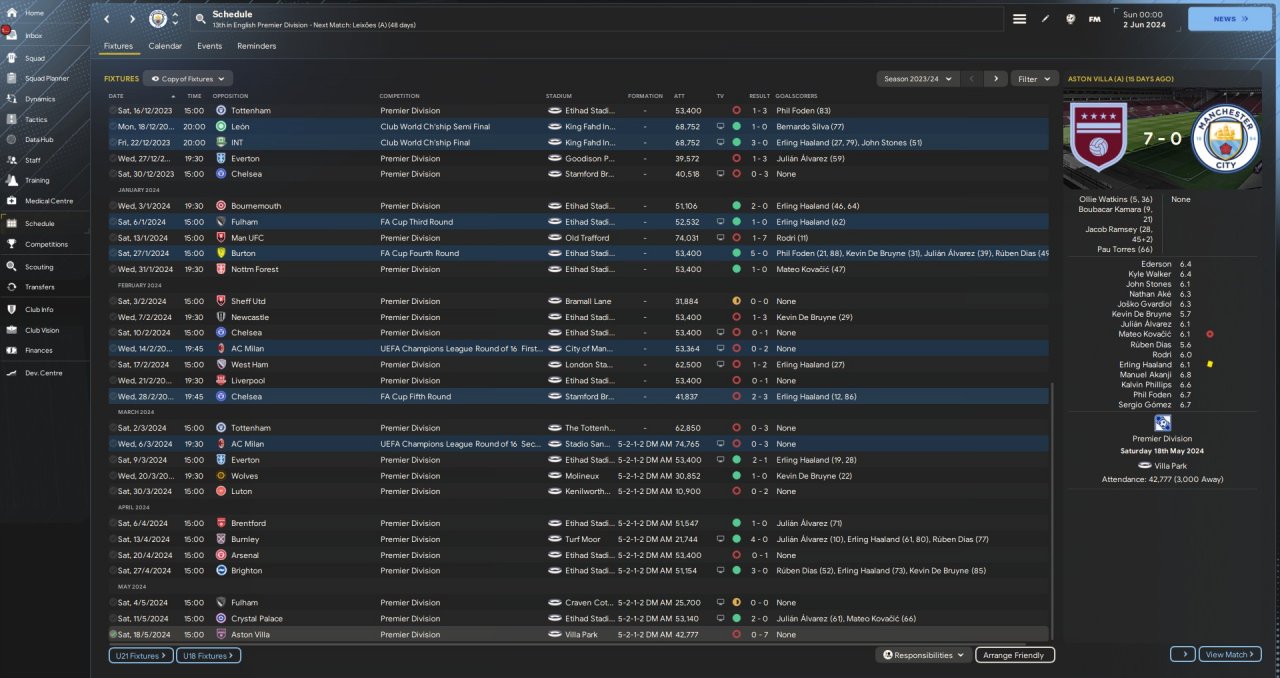The width and height of the screenshot is (1280, 678).
Task: Switch to the Events tab
Action: [209, 46]
